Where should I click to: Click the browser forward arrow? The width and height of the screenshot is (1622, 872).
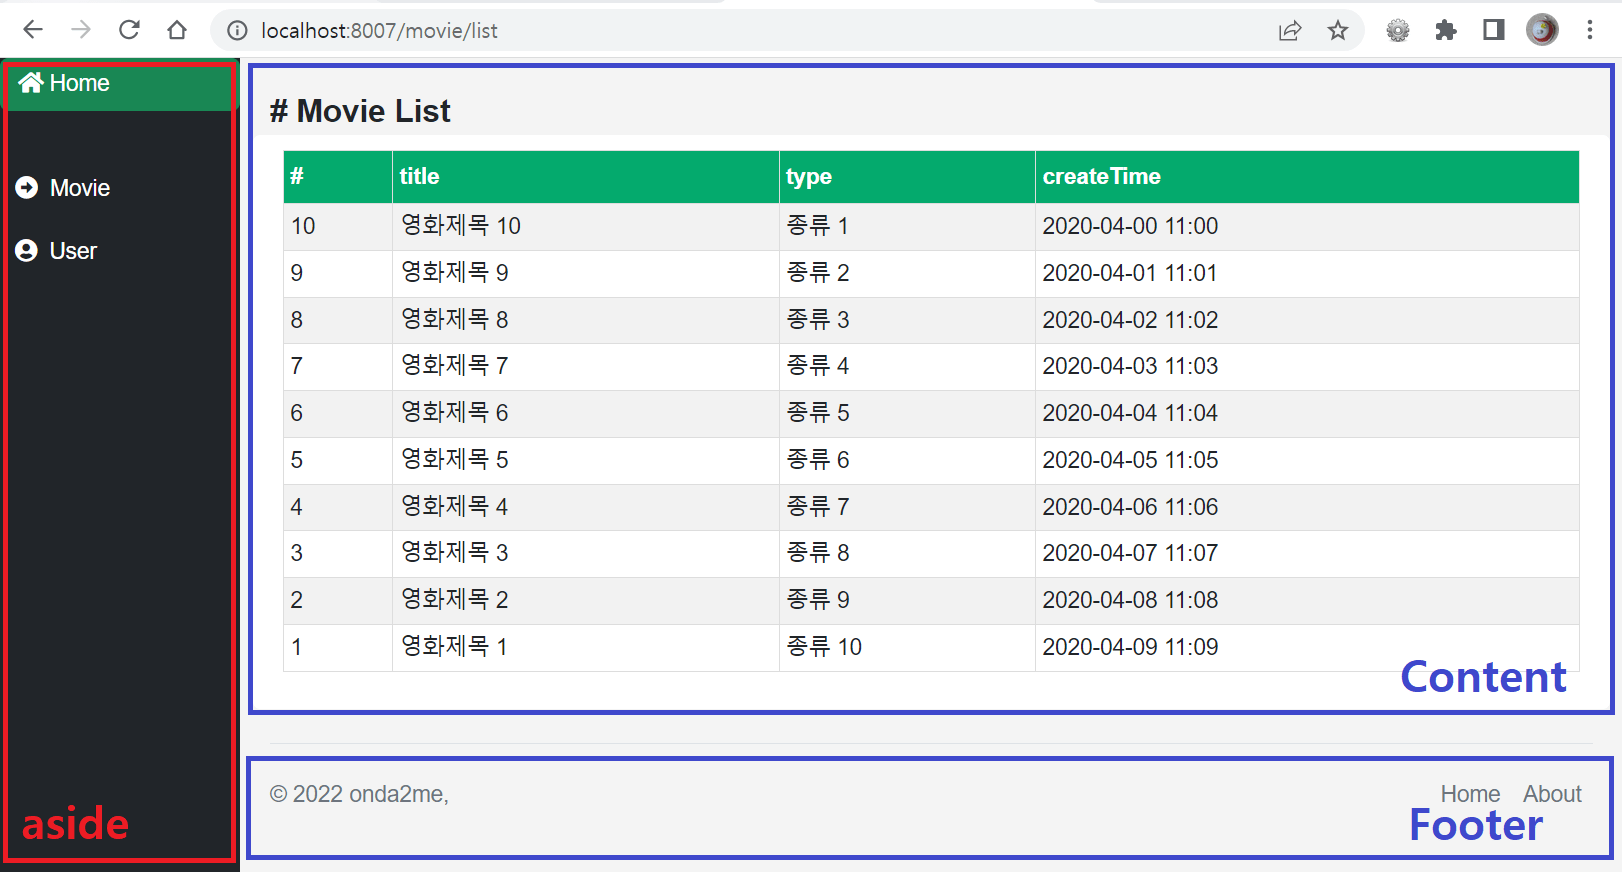tap(81, 30)
